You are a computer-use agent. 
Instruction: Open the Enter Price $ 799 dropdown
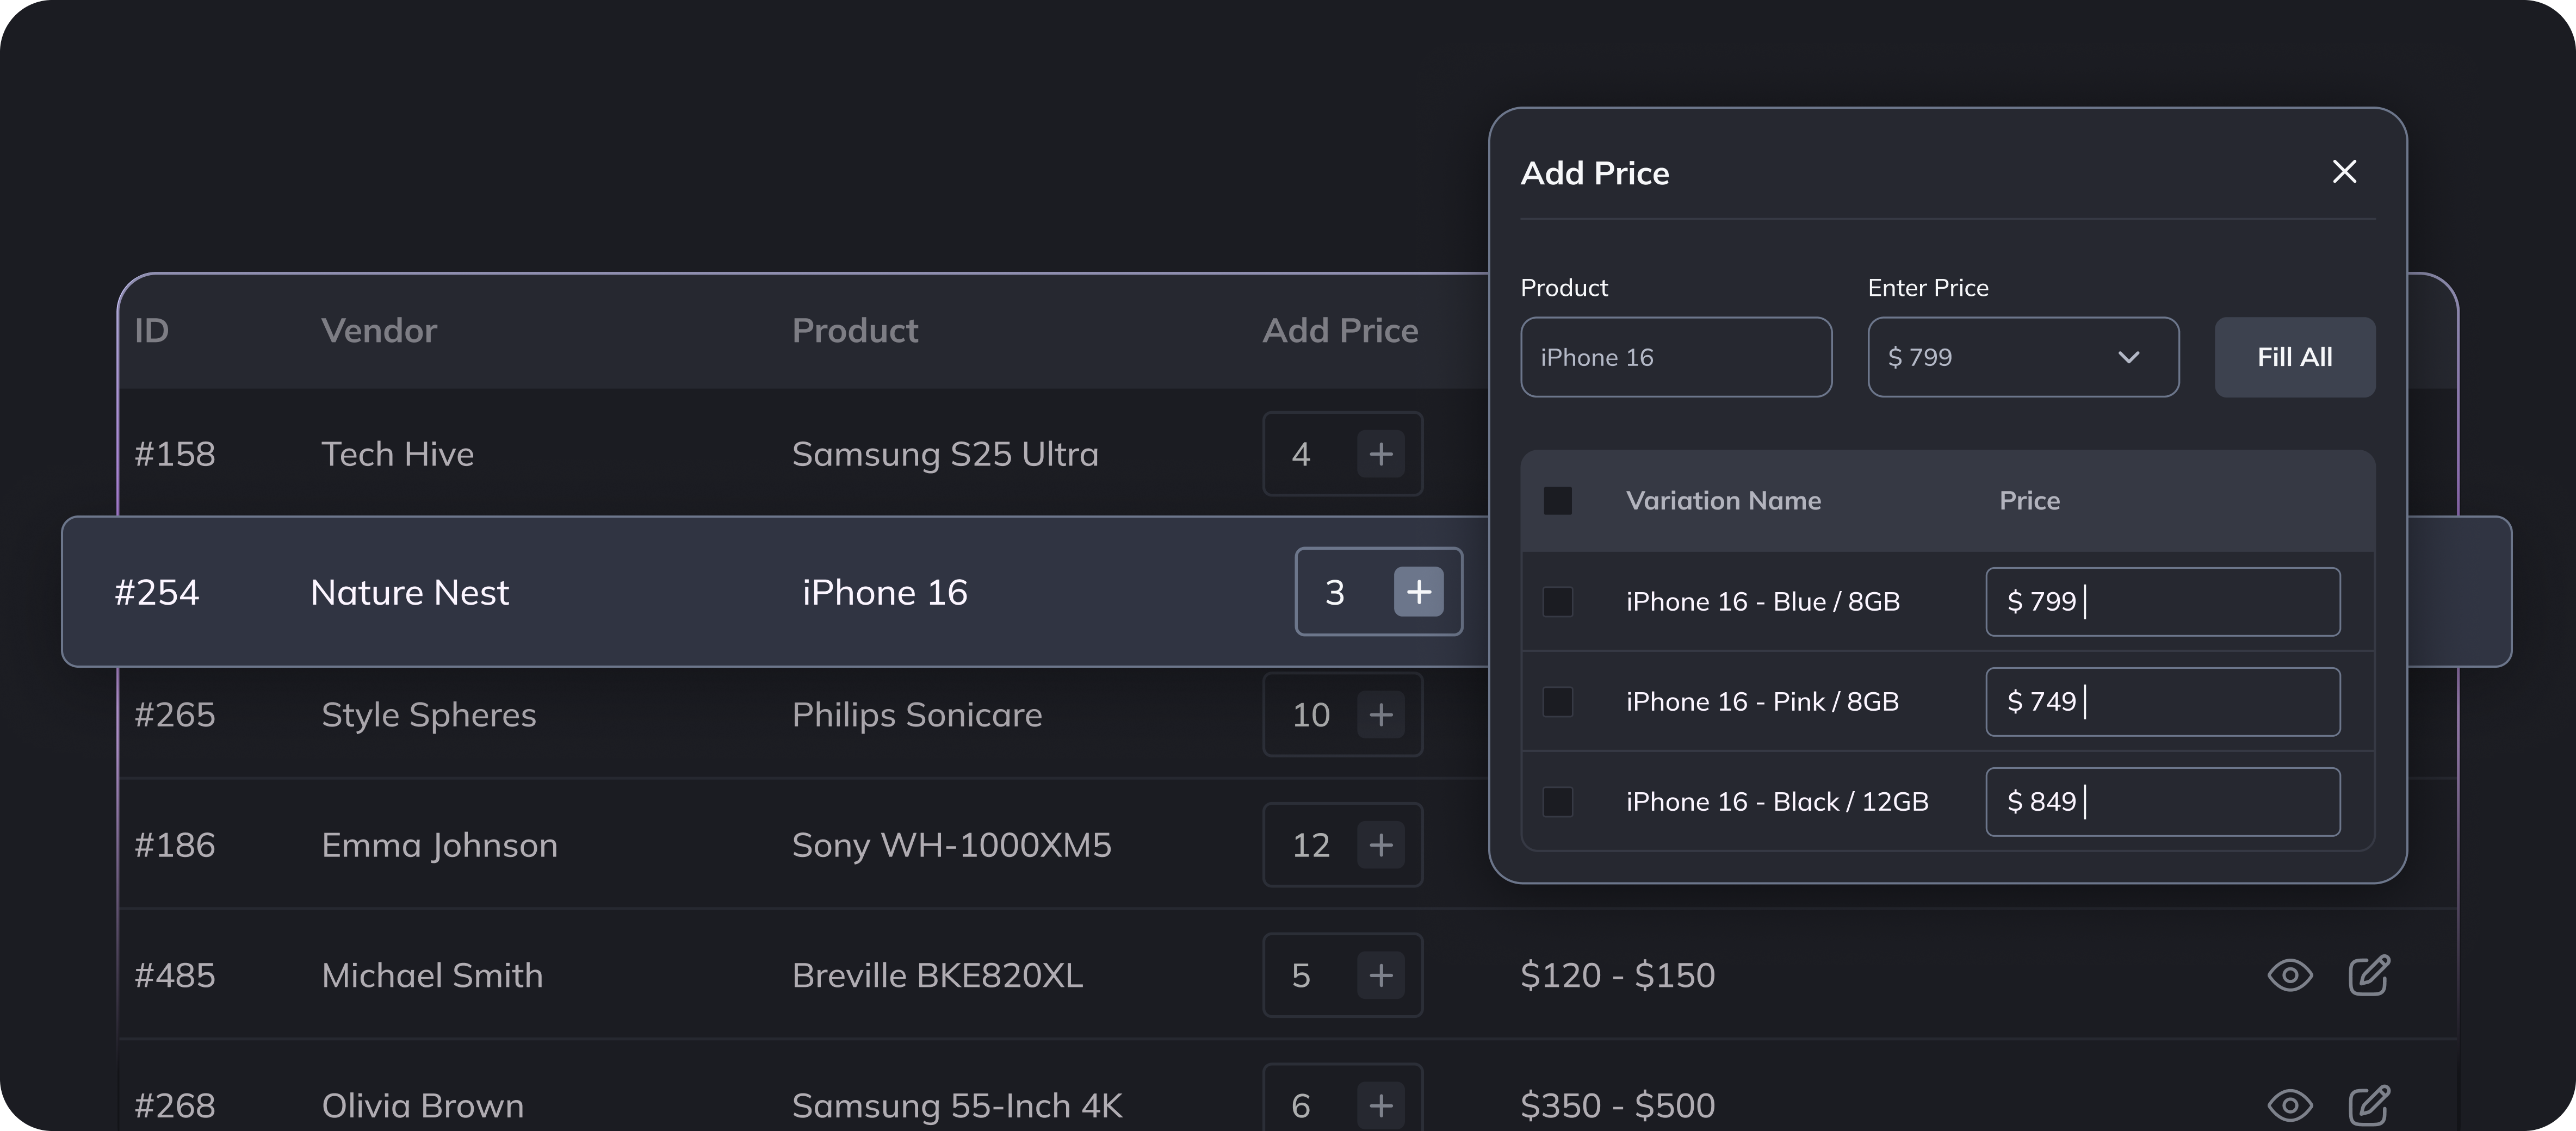(x=2023, y=357)
